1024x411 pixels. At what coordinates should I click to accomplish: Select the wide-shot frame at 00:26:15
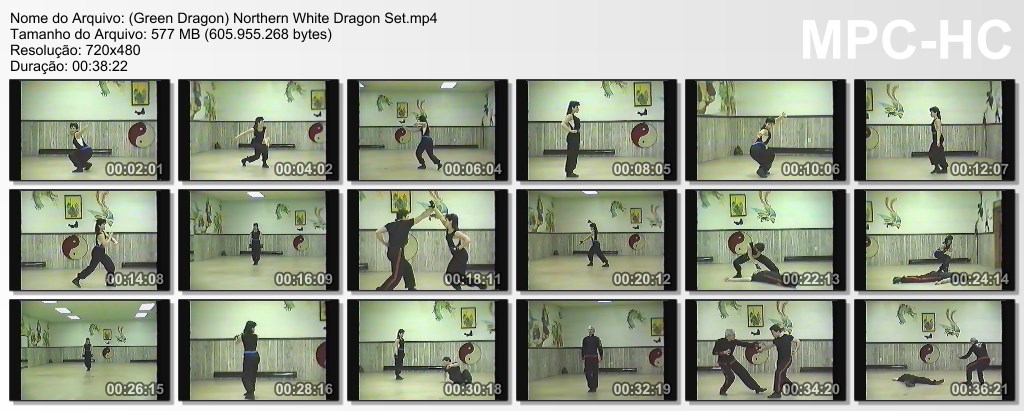click(x=89, y=350)
